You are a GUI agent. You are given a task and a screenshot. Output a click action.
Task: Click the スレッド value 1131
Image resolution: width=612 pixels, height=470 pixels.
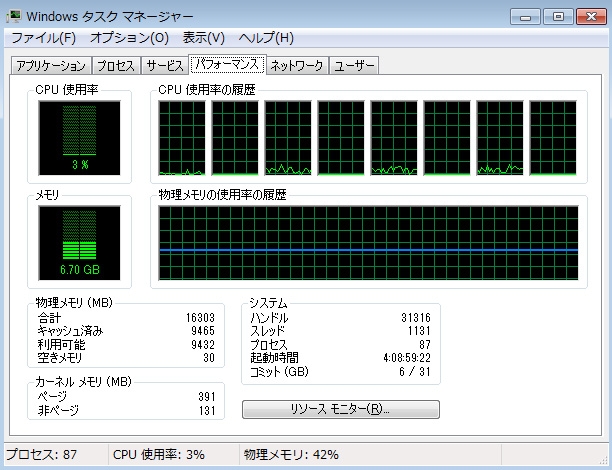(419, 331)
